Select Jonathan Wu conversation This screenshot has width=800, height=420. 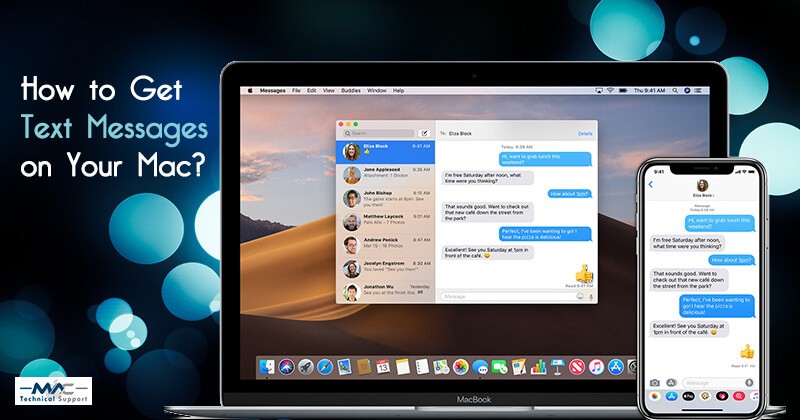[x=385, y=292]
